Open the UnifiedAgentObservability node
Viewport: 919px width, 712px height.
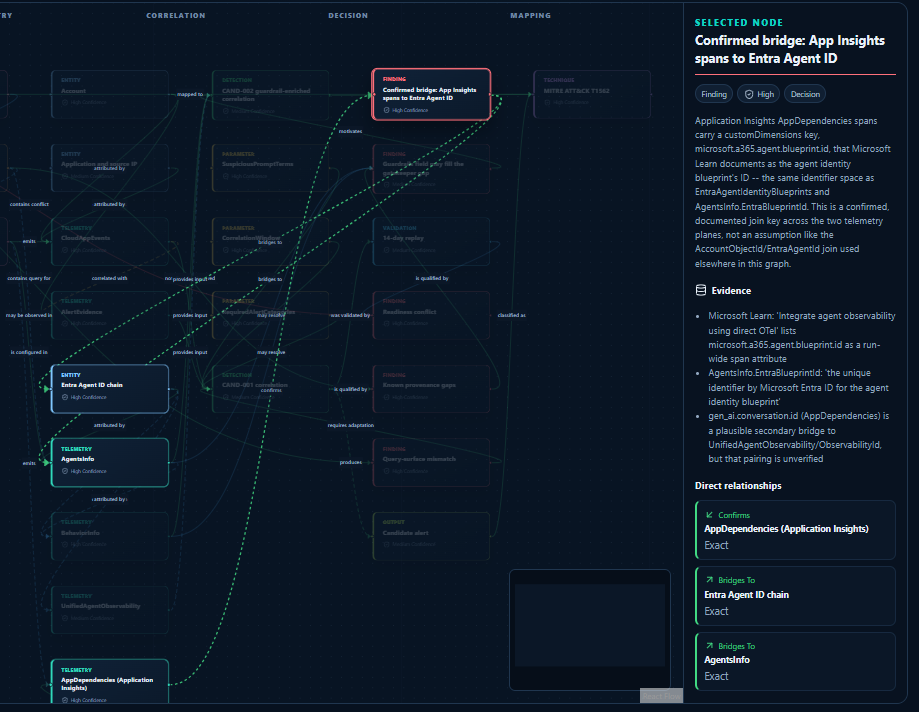[x=110, y=610]
